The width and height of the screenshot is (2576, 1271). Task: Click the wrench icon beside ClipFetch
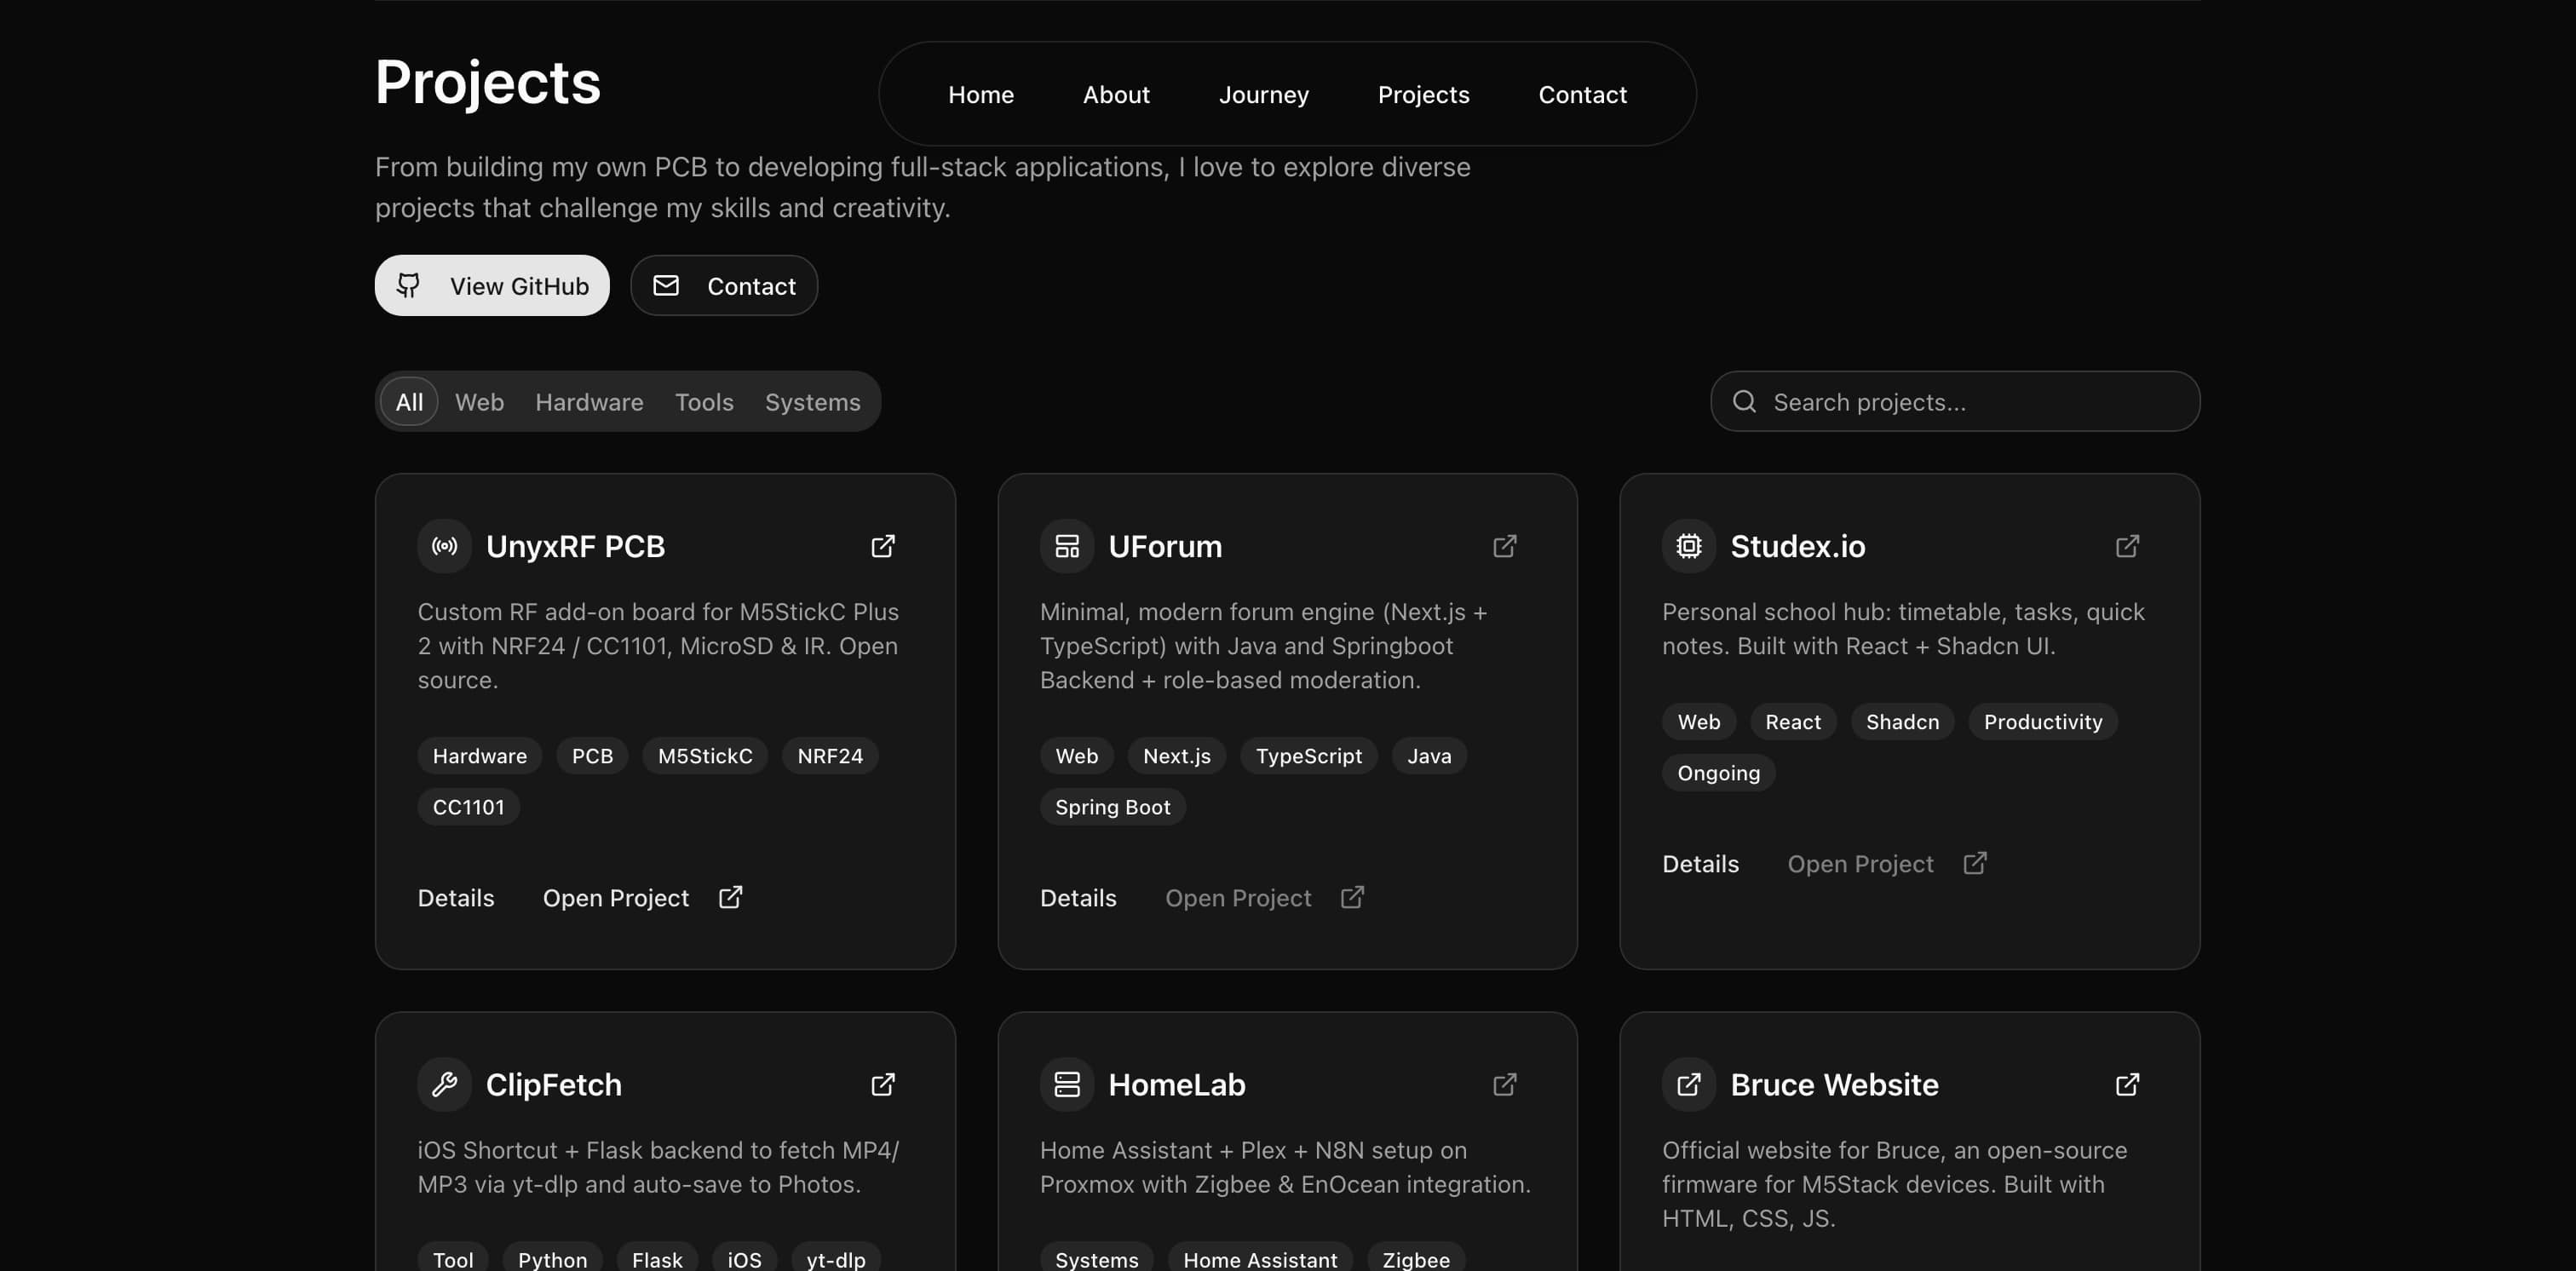click(x=444, y=1084)
